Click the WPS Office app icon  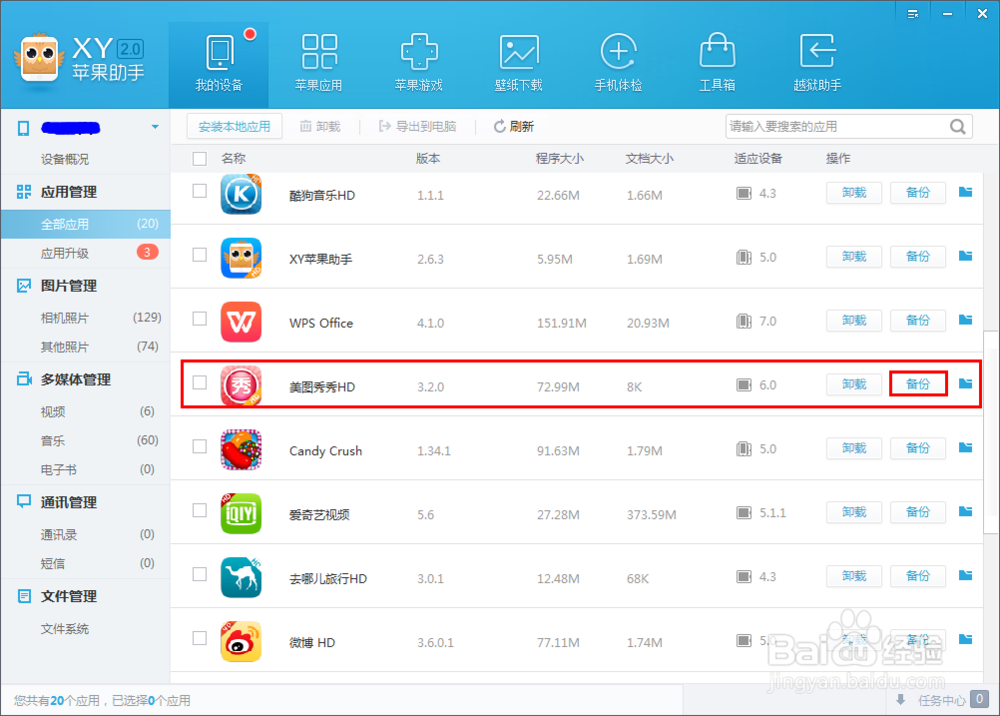coord(241,322)
